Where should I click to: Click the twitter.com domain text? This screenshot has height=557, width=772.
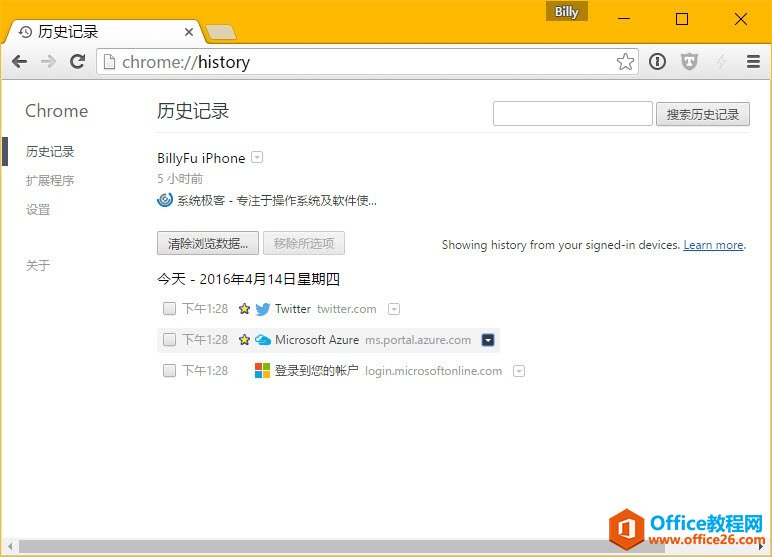[x=347, y=309]
